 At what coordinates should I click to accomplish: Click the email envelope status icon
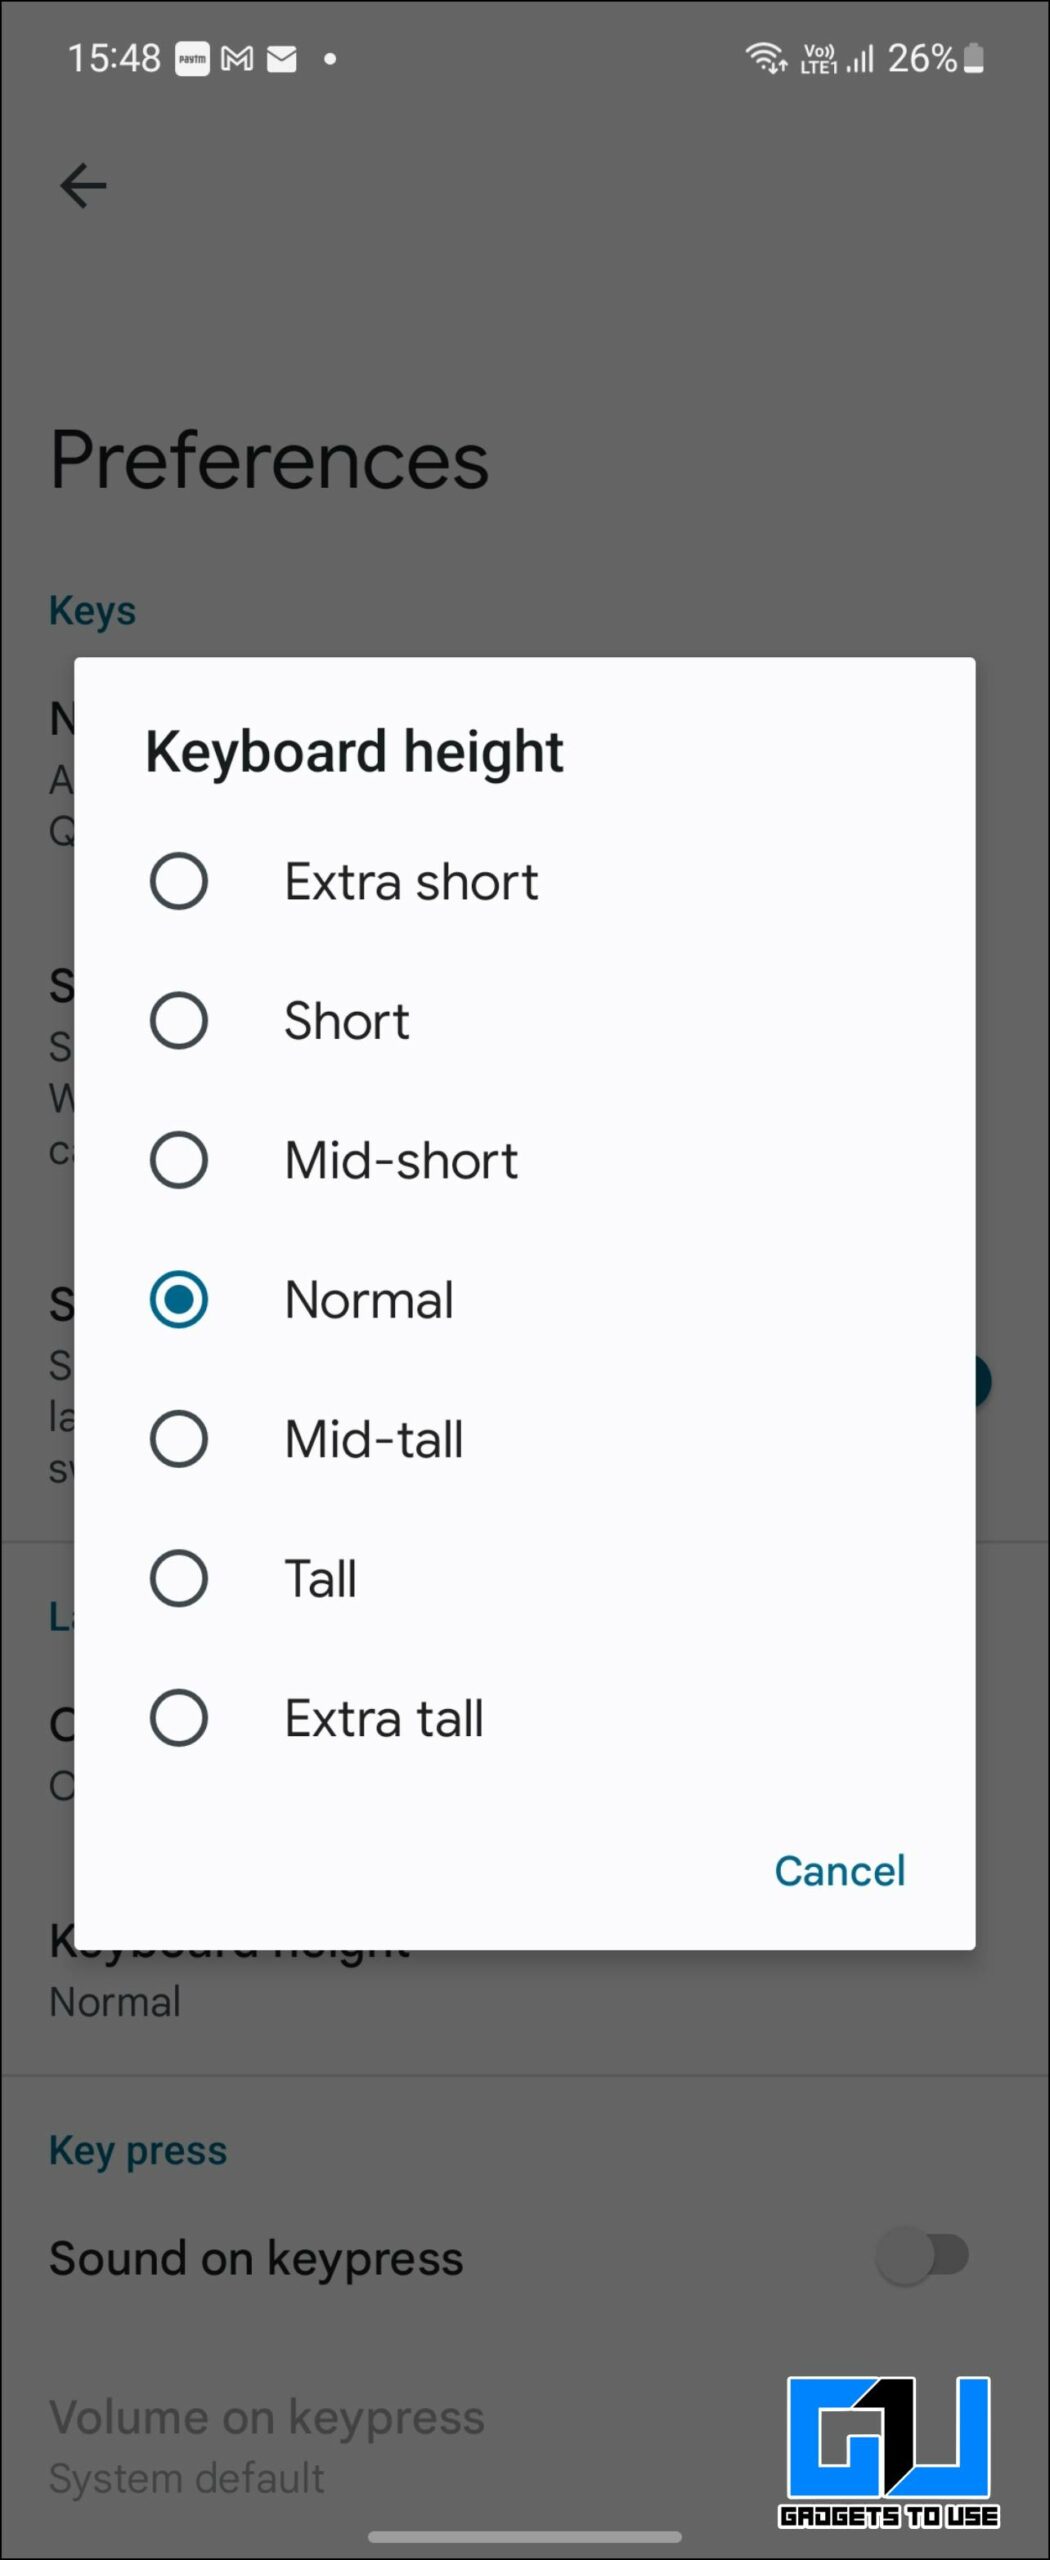point(281,60)
